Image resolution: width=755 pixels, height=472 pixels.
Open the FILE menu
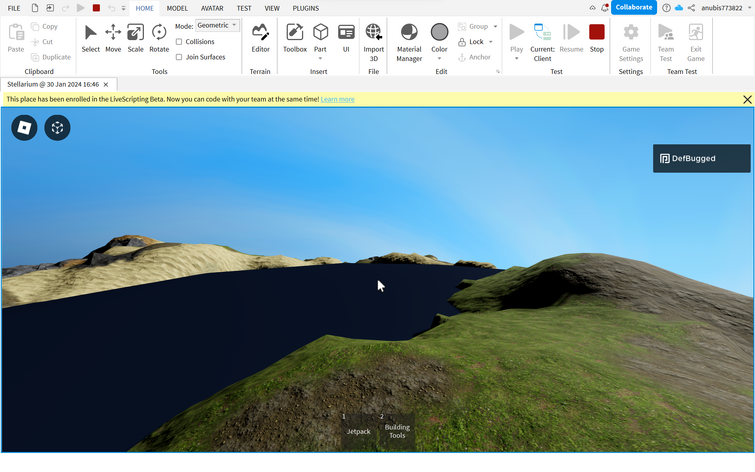(x=14, y=8)
